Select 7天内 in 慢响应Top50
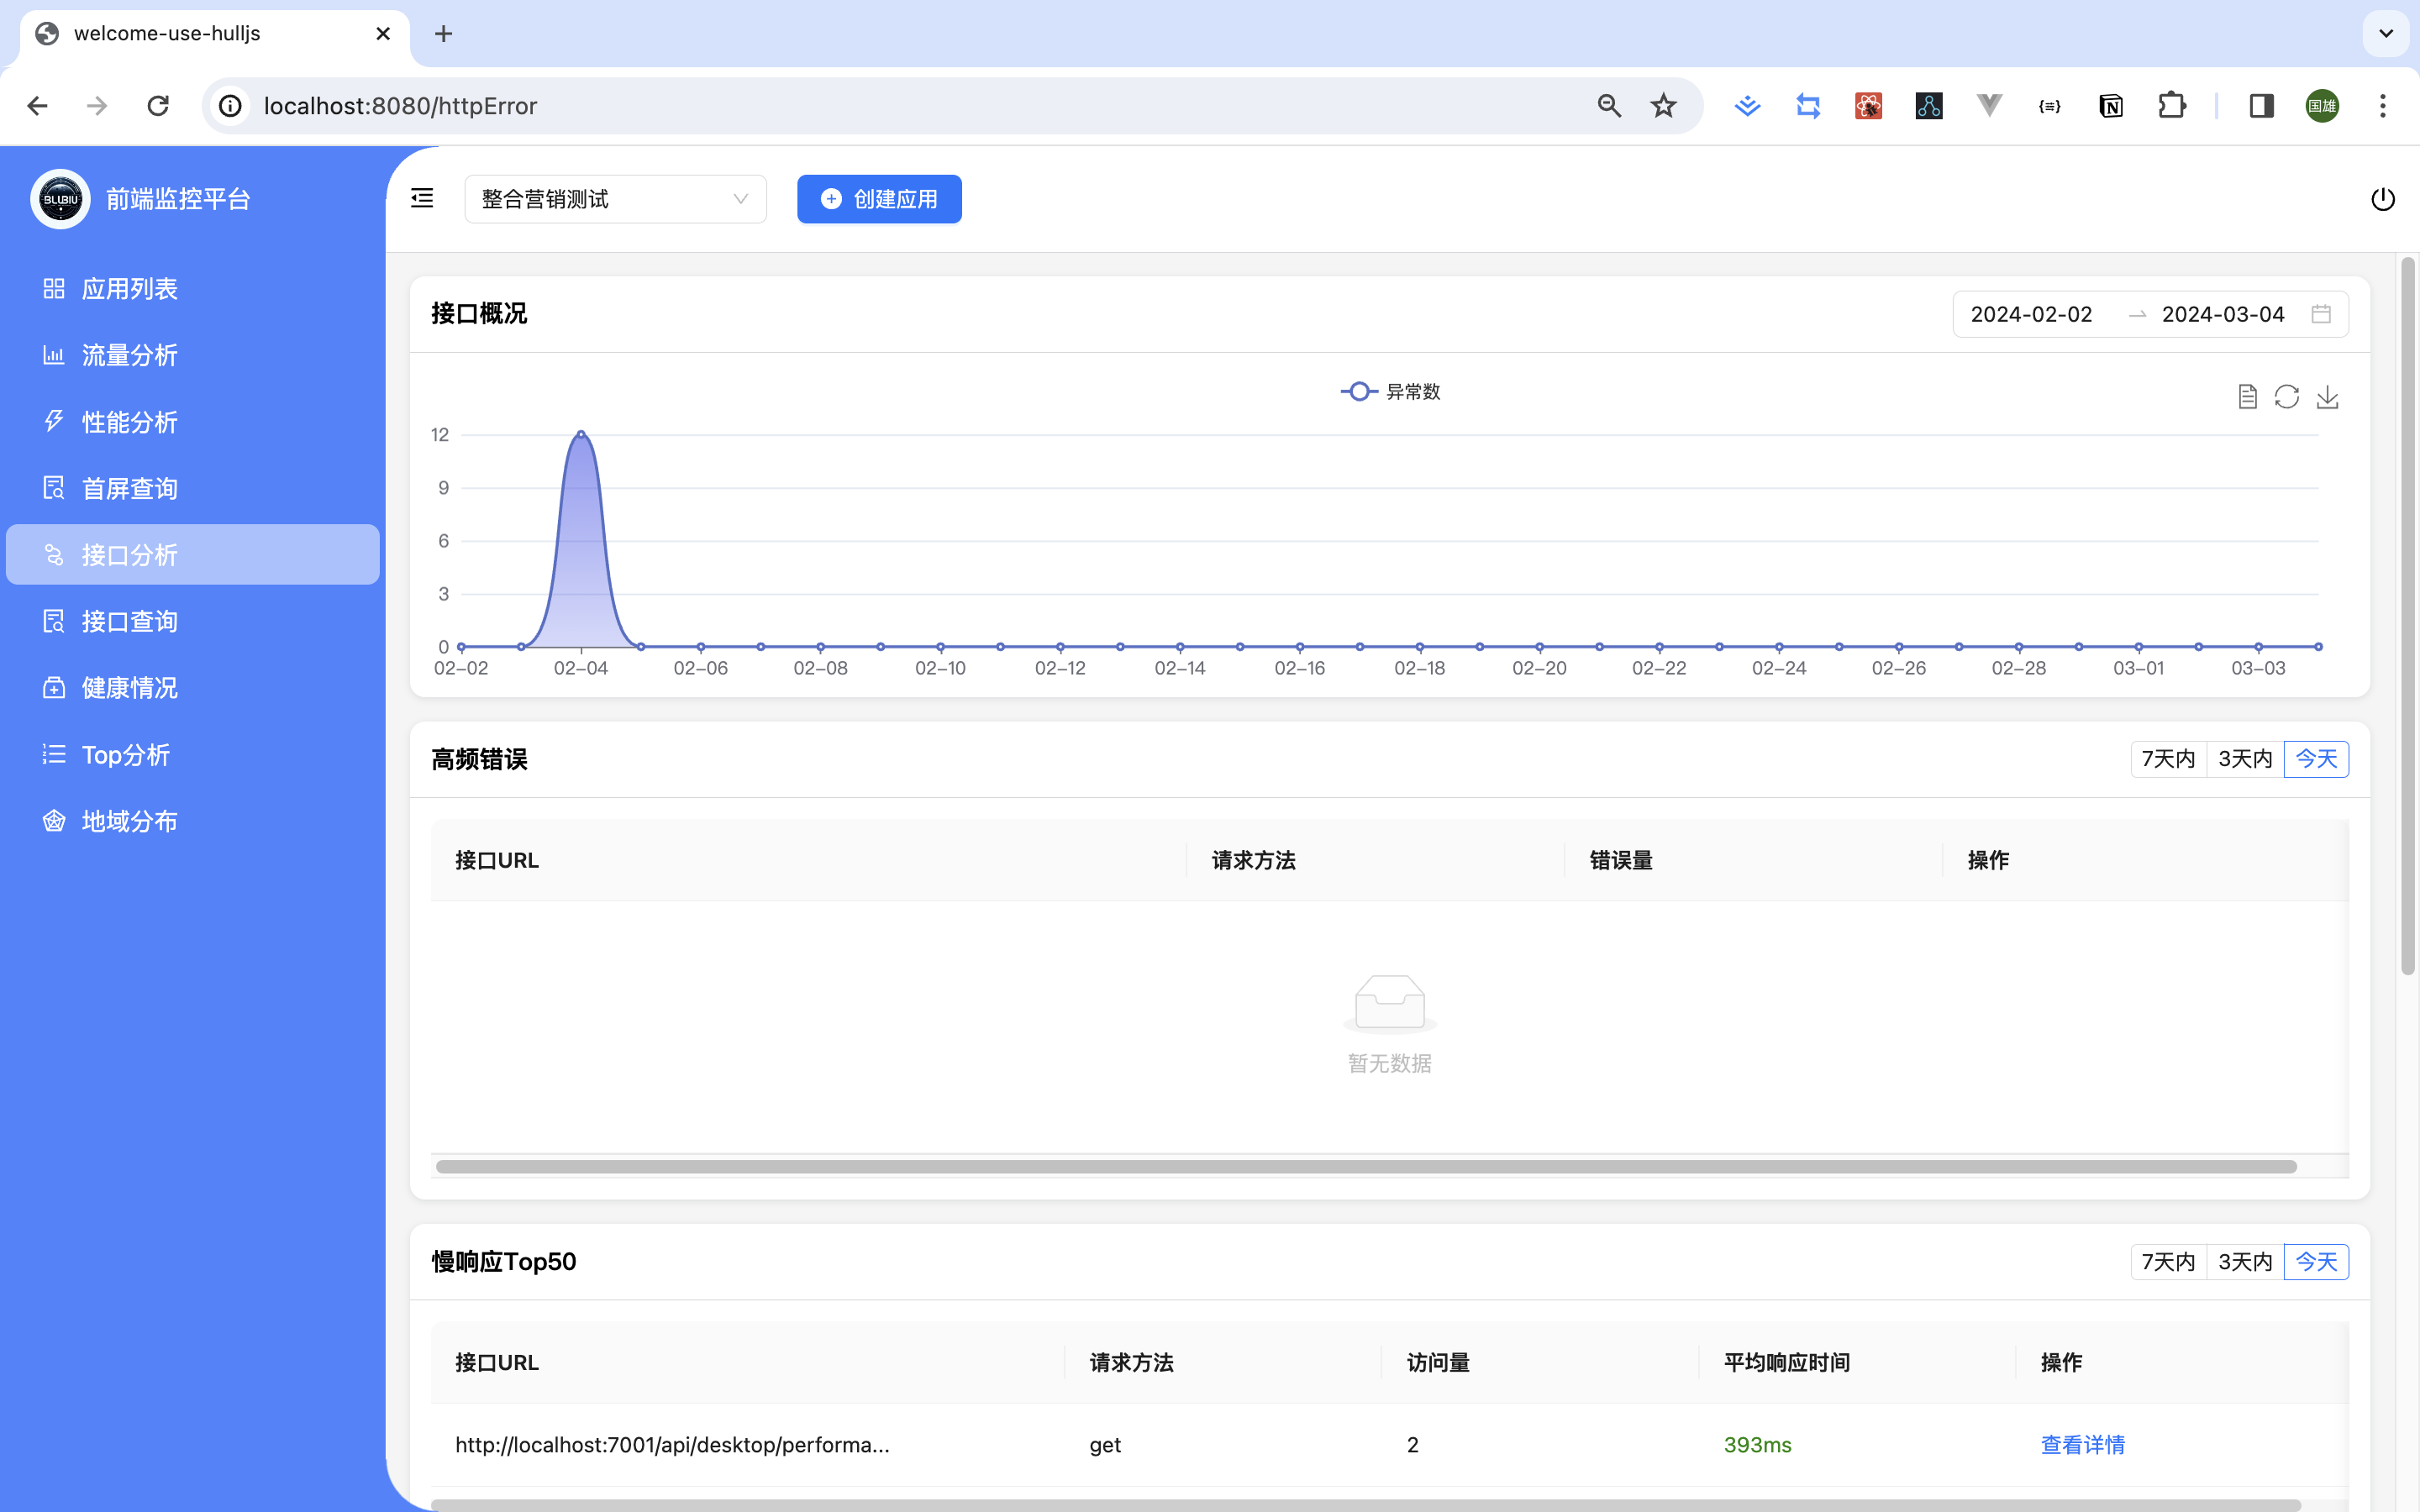The height and width of the screenshot is (1512, 2420). (x=2168, y=1262)
